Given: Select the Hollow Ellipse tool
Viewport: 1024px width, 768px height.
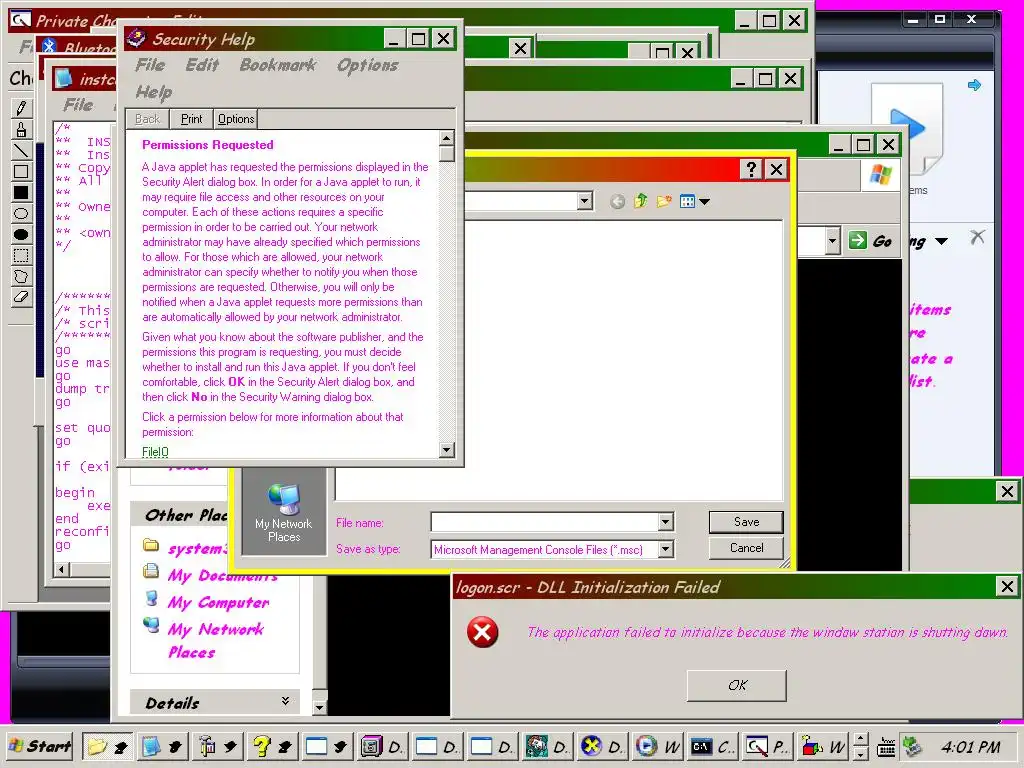Looking at the screenshot, I should pos(21,213).
